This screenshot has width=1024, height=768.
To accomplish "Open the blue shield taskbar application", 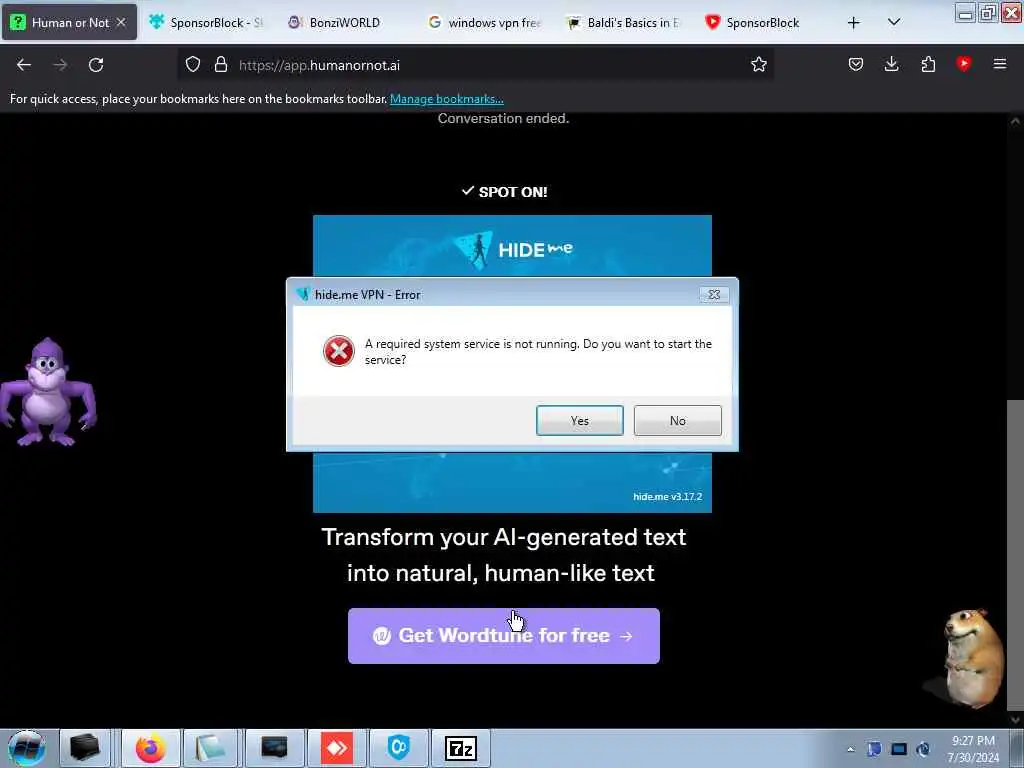I will (x=398, y=748).
